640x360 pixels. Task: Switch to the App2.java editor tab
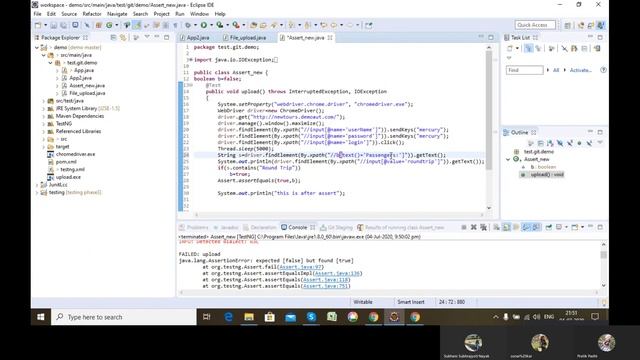coord(195,38)
